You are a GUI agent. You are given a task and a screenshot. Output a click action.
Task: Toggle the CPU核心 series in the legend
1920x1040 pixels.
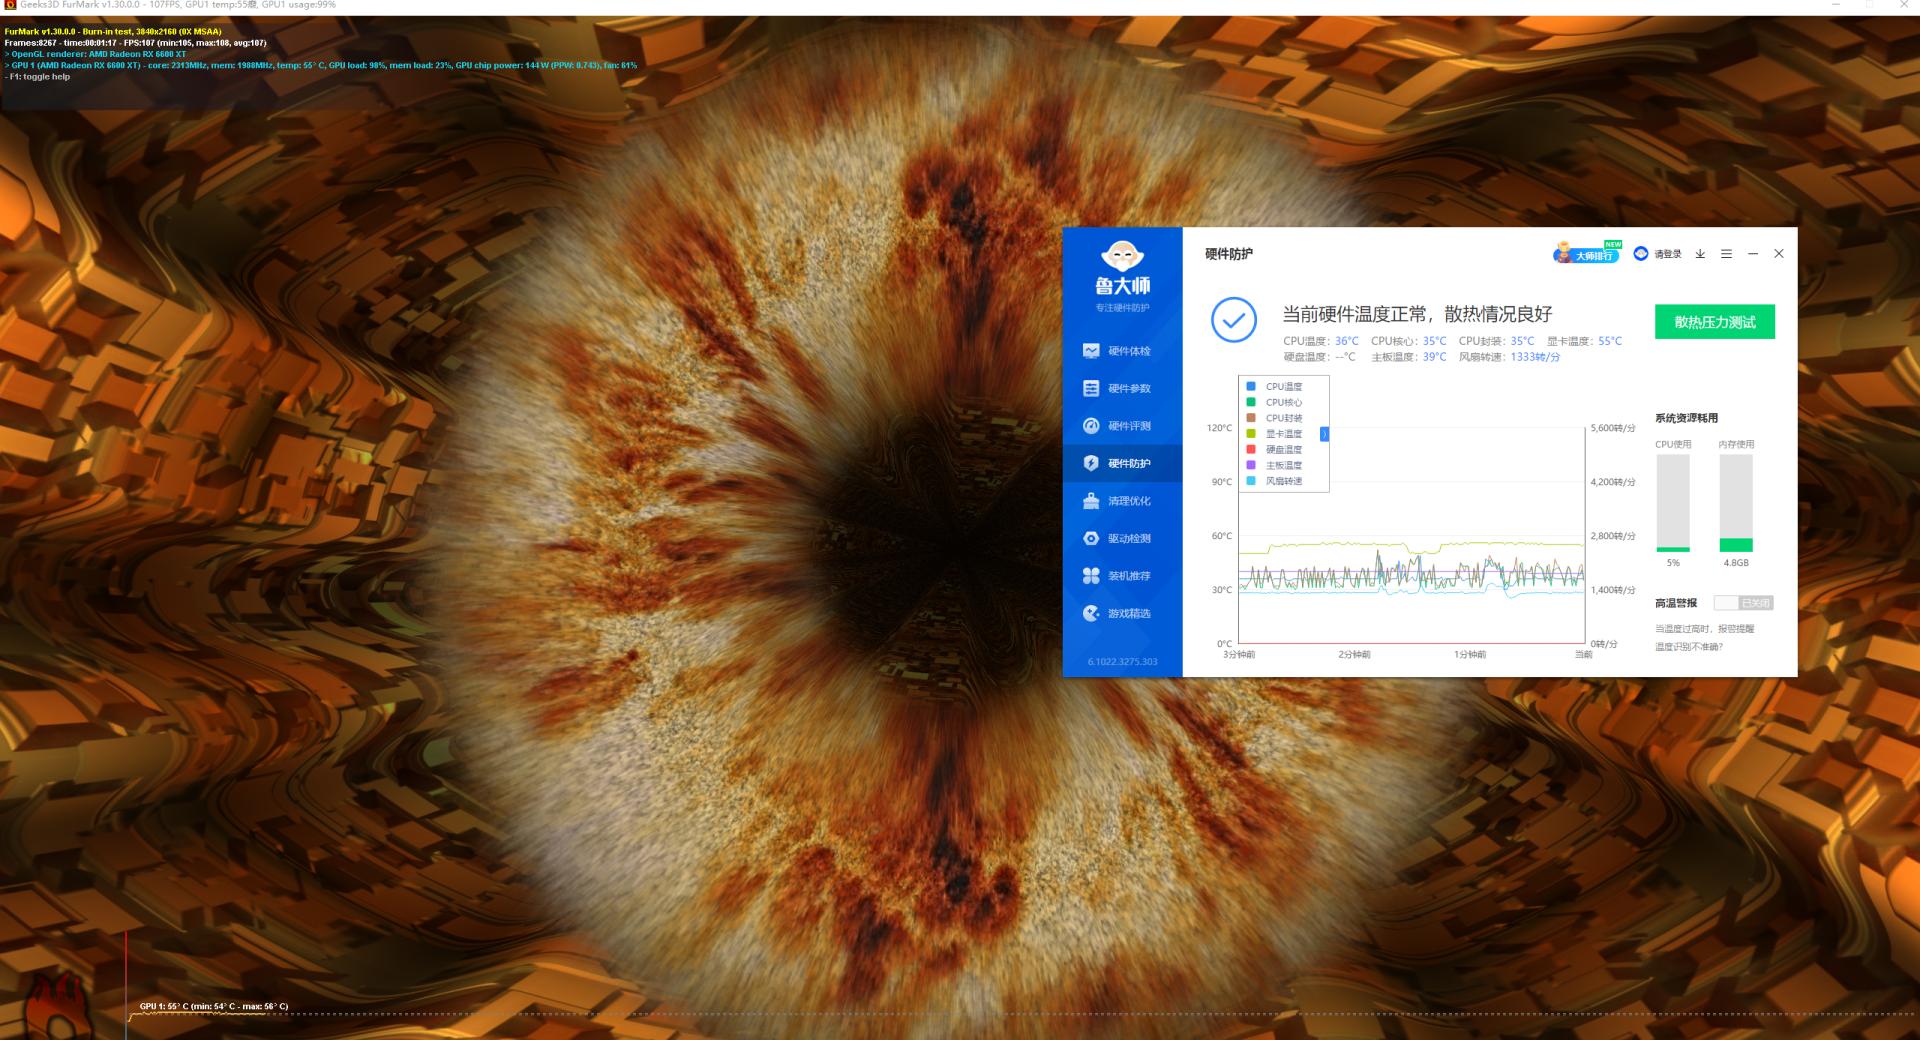pyautogui.click(x=1276, y=402)
